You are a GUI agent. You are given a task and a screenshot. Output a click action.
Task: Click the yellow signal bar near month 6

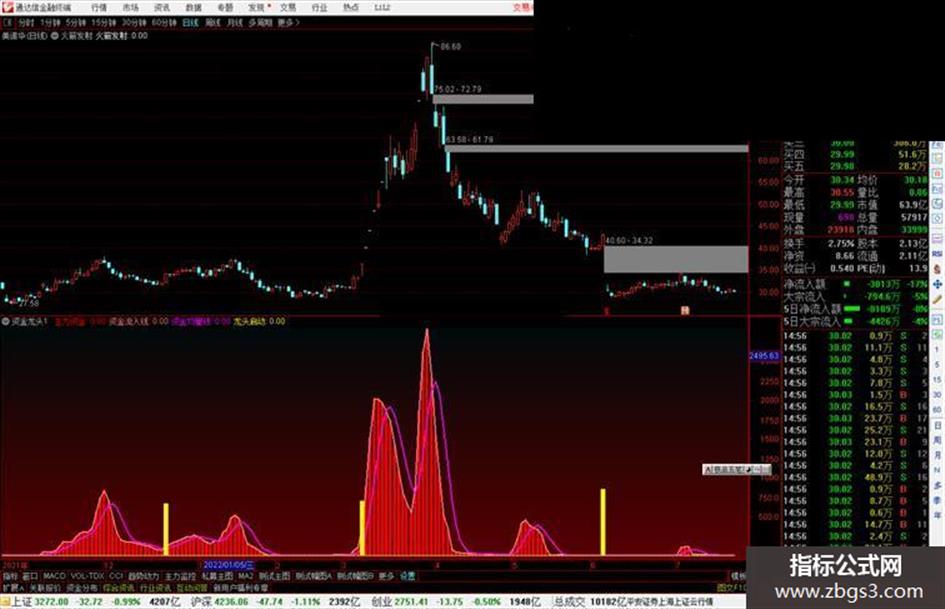(603, 522)
